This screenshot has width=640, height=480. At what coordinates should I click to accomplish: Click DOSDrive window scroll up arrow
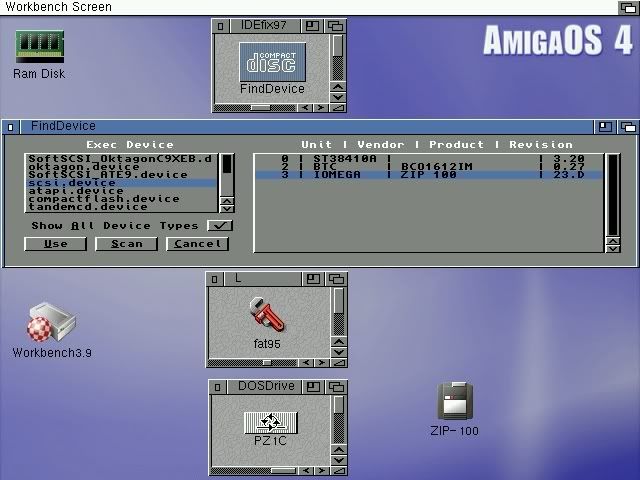pos(339,449)
